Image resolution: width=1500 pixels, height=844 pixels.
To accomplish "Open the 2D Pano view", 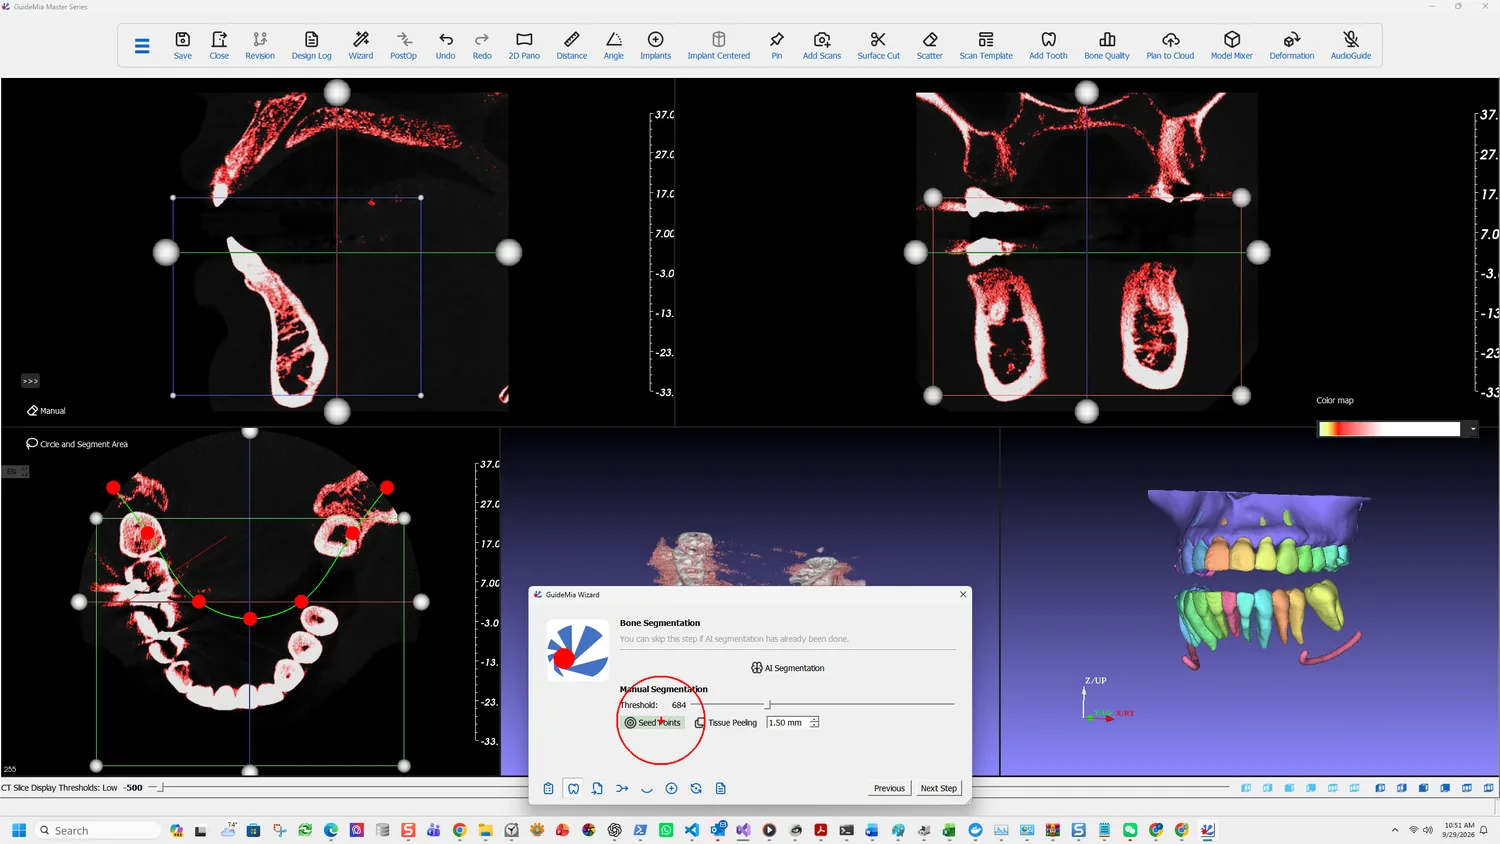I will click(524, 45).
